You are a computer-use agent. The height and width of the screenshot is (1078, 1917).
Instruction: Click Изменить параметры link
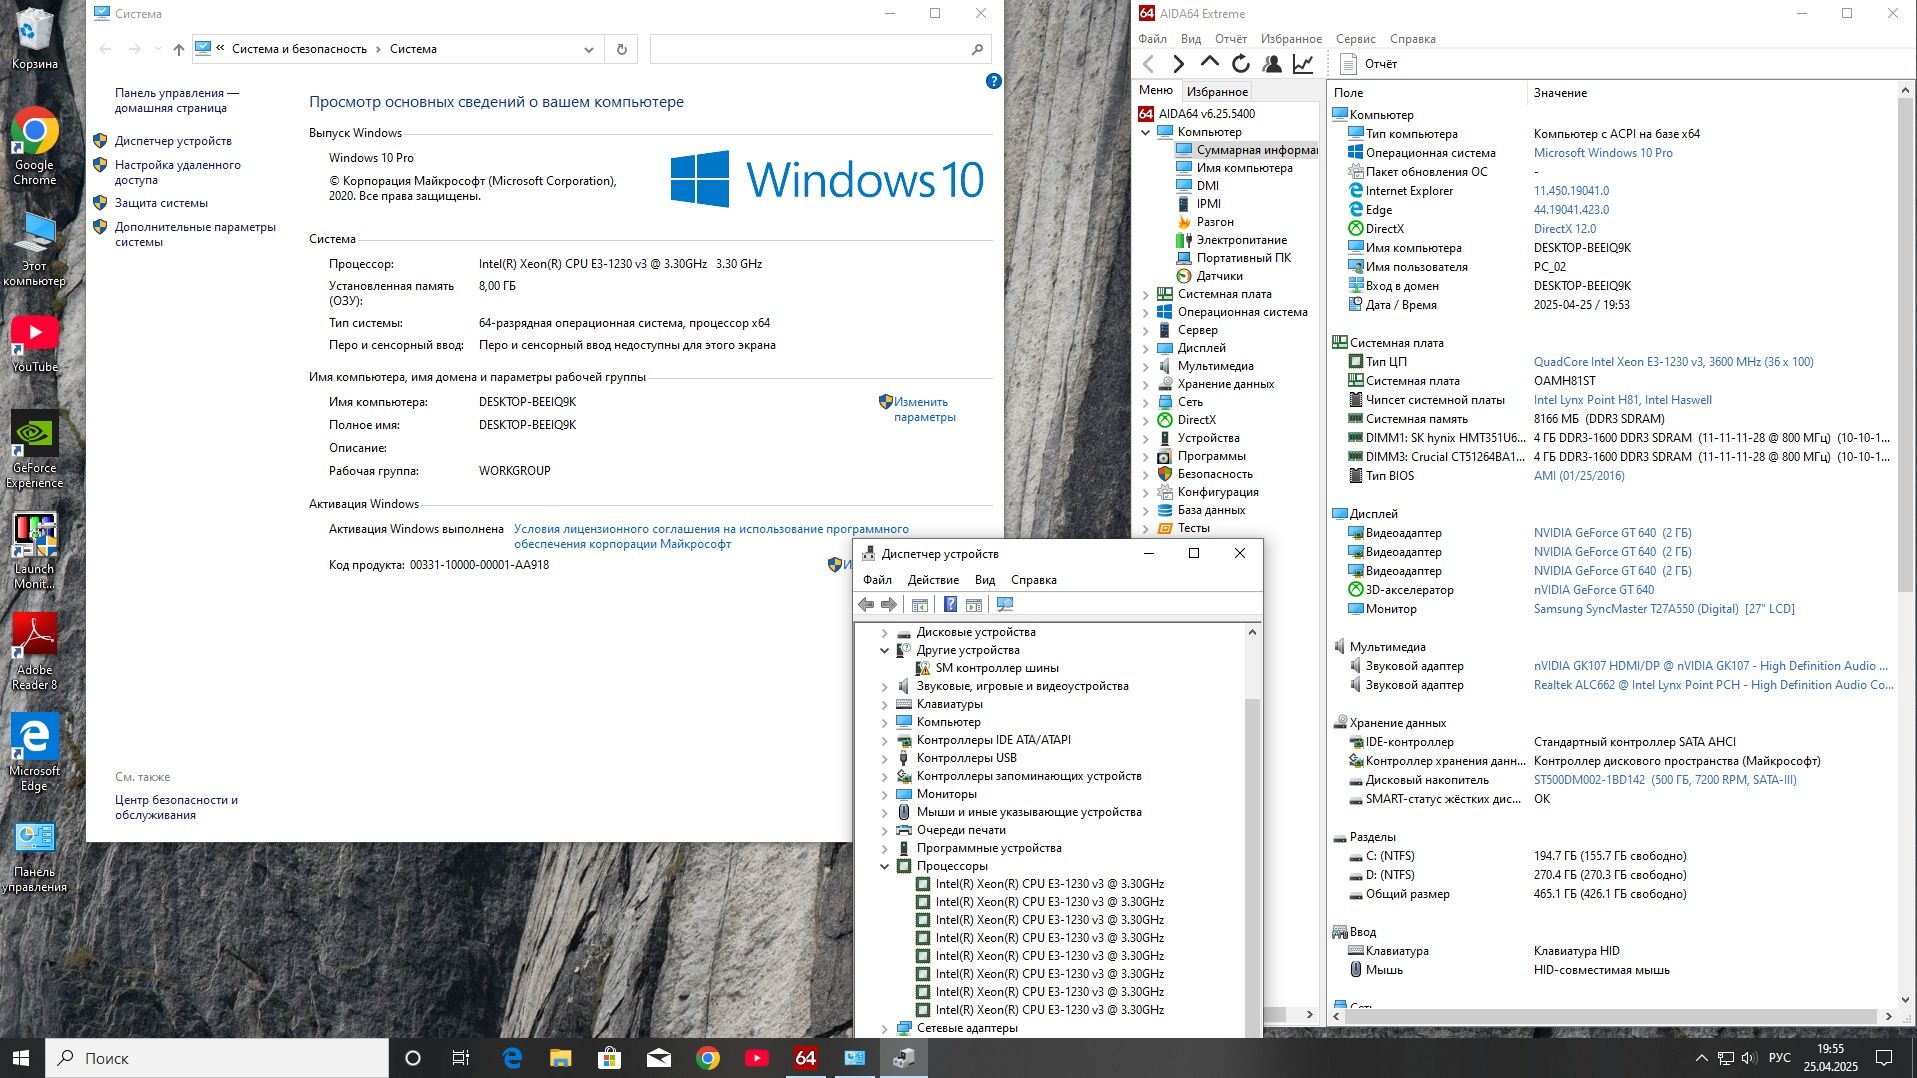pos(925,409)
